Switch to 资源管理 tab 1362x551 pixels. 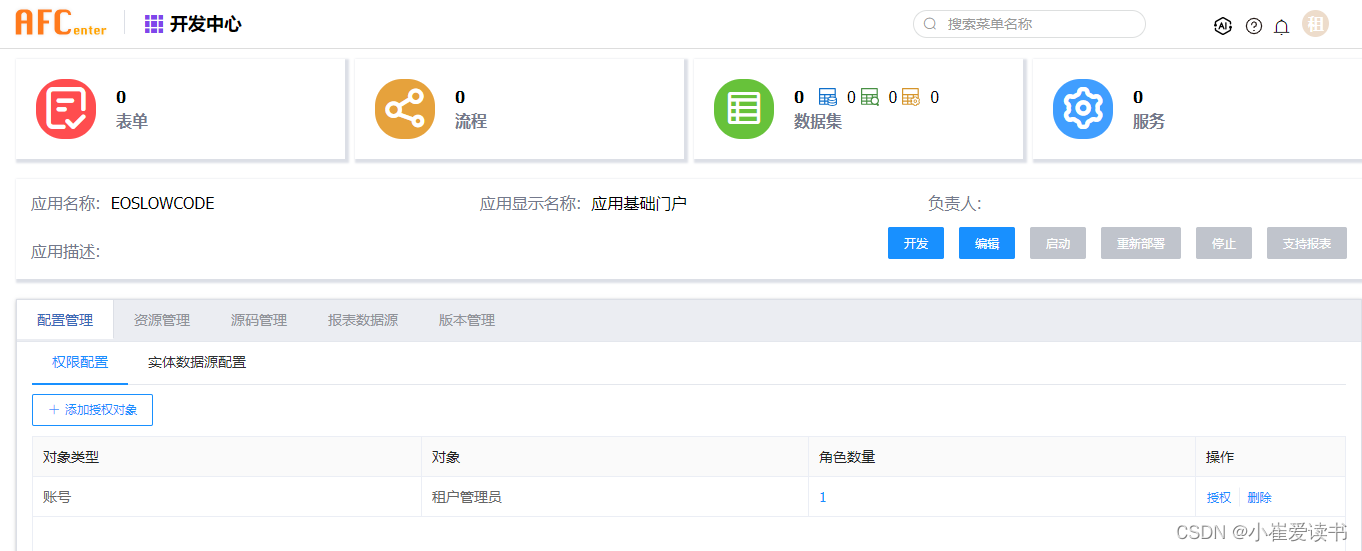click(162, 320)
